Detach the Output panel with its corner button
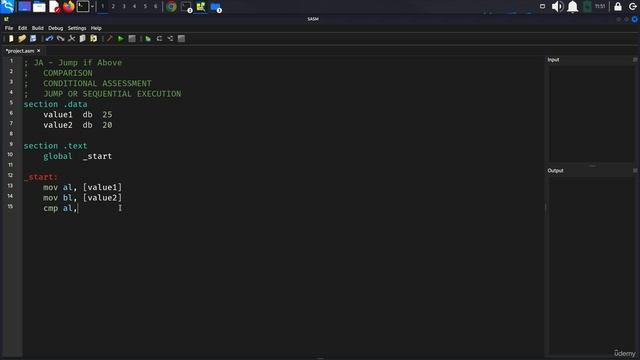 tap(635, 170)
